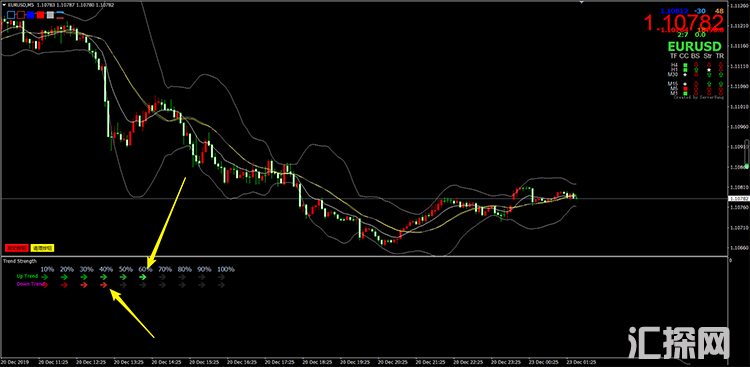Click the Up Trend 70% dim arrow
750x367 pixels.
tap(162, 277)
